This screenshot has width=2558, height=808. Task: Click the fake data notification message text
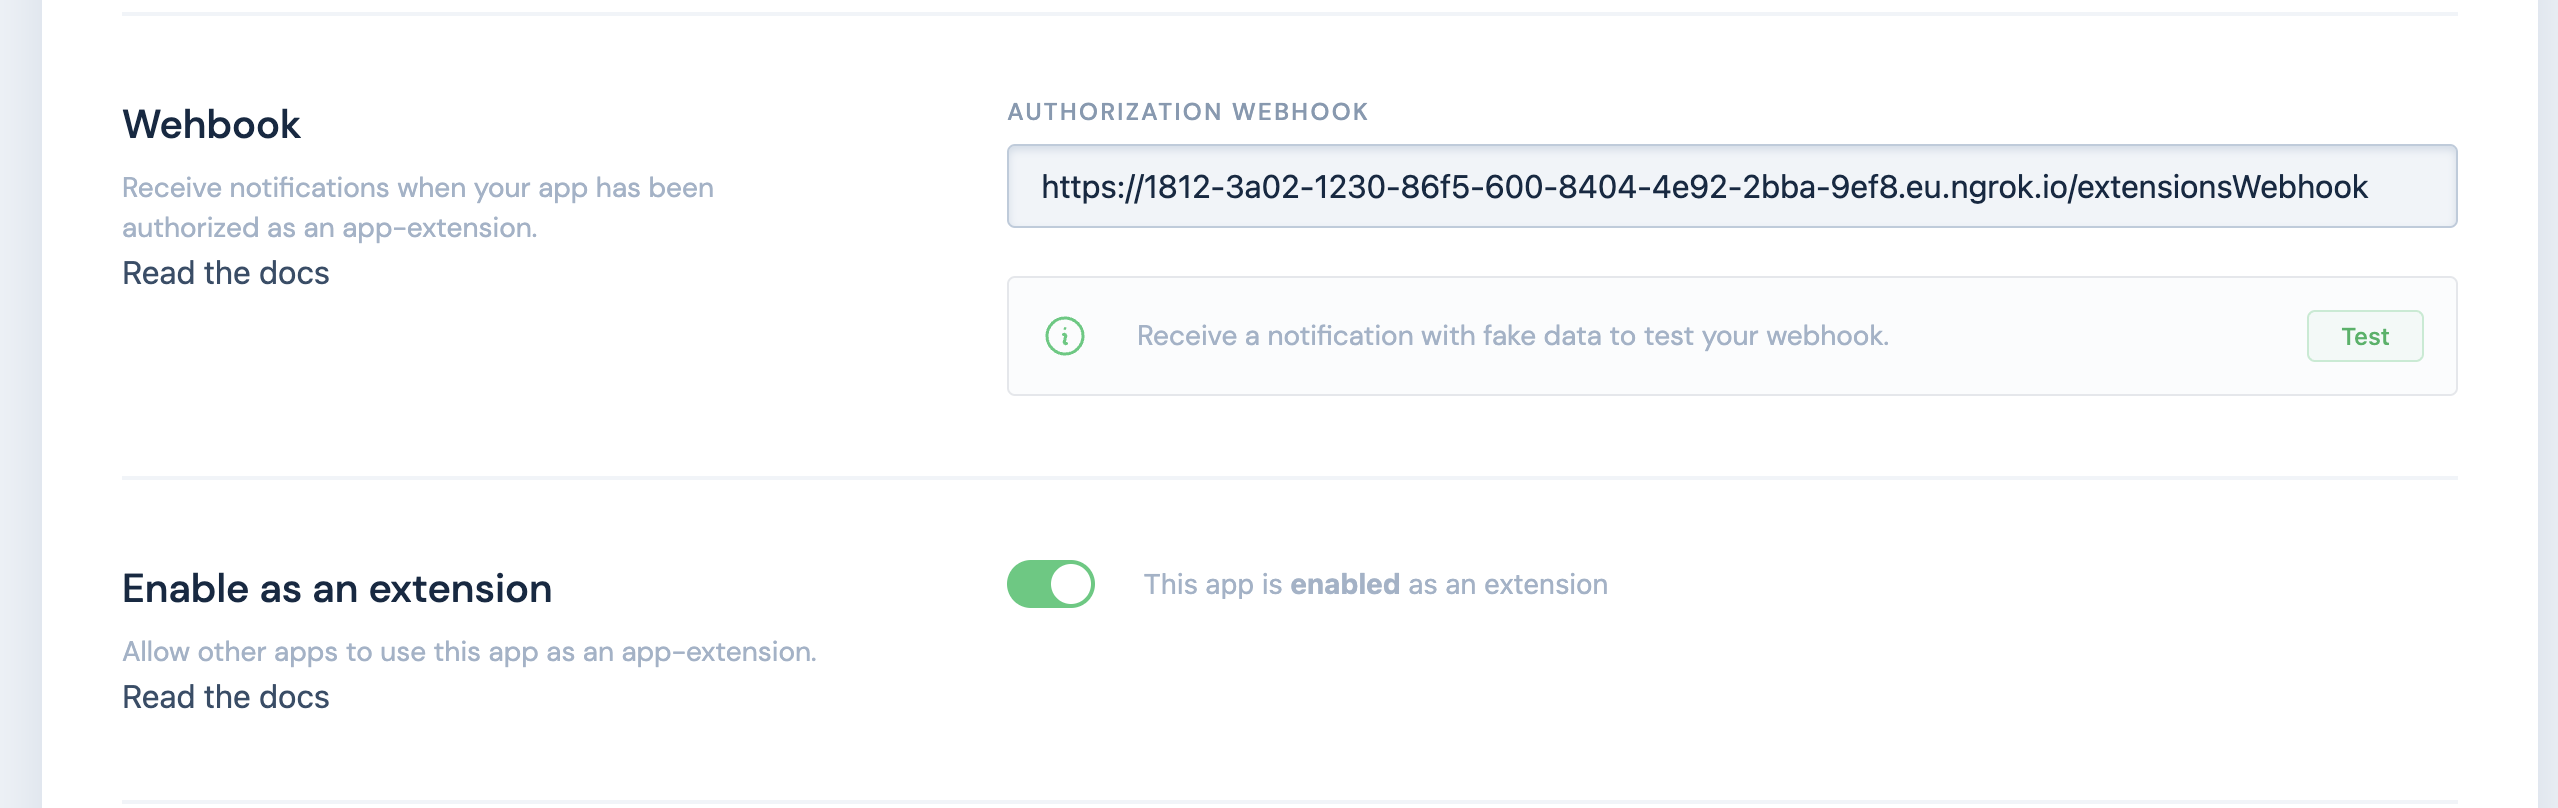click(x=1512, y=336)
